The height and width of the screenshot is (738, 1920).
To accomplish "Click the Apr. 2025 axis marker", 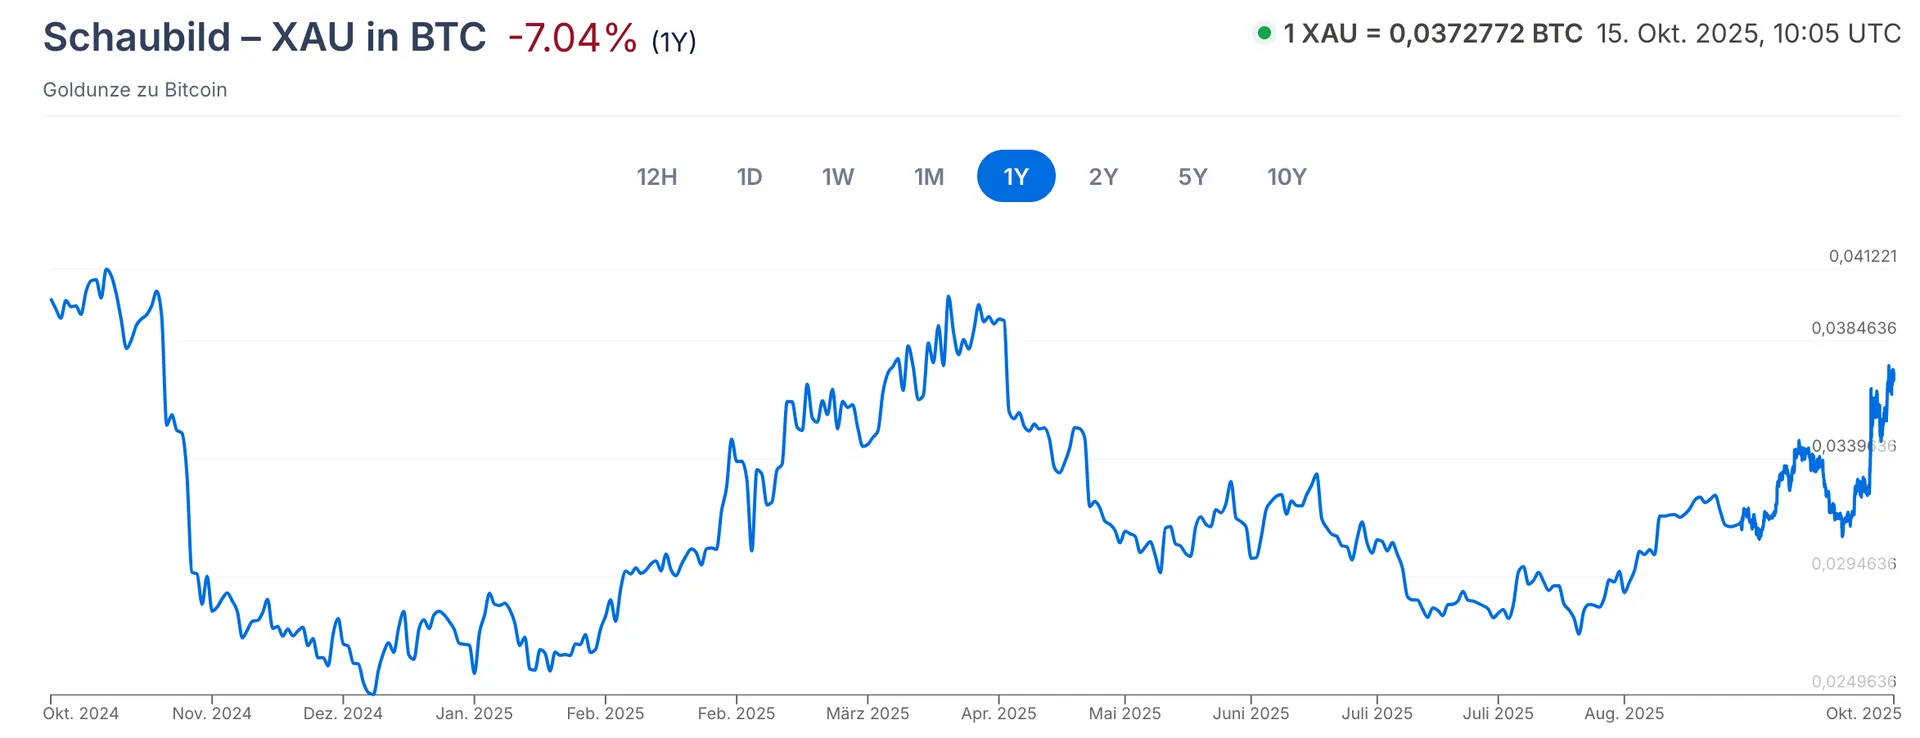I will tap(998, 714).
